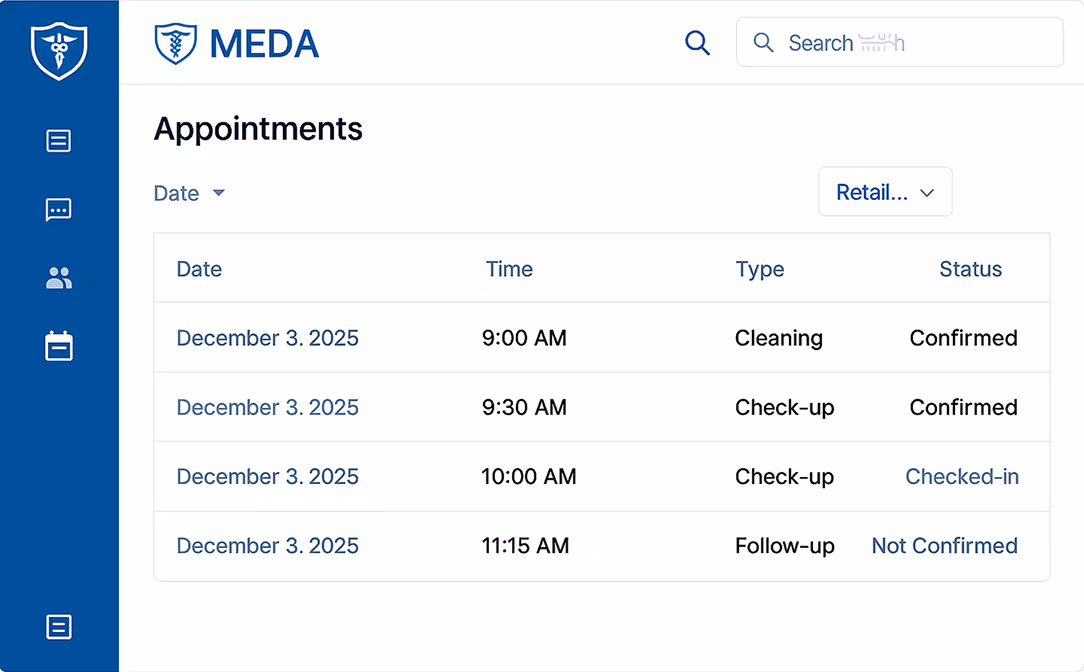1084x672 pixels.
Task: Click the Type column header
Action: tap(760, 269)
